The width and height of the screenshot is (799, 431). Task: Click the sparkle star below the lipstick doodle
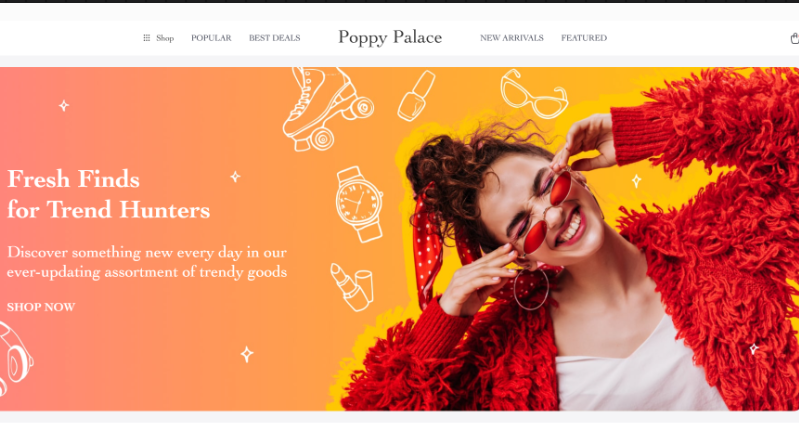click(247, 354)
